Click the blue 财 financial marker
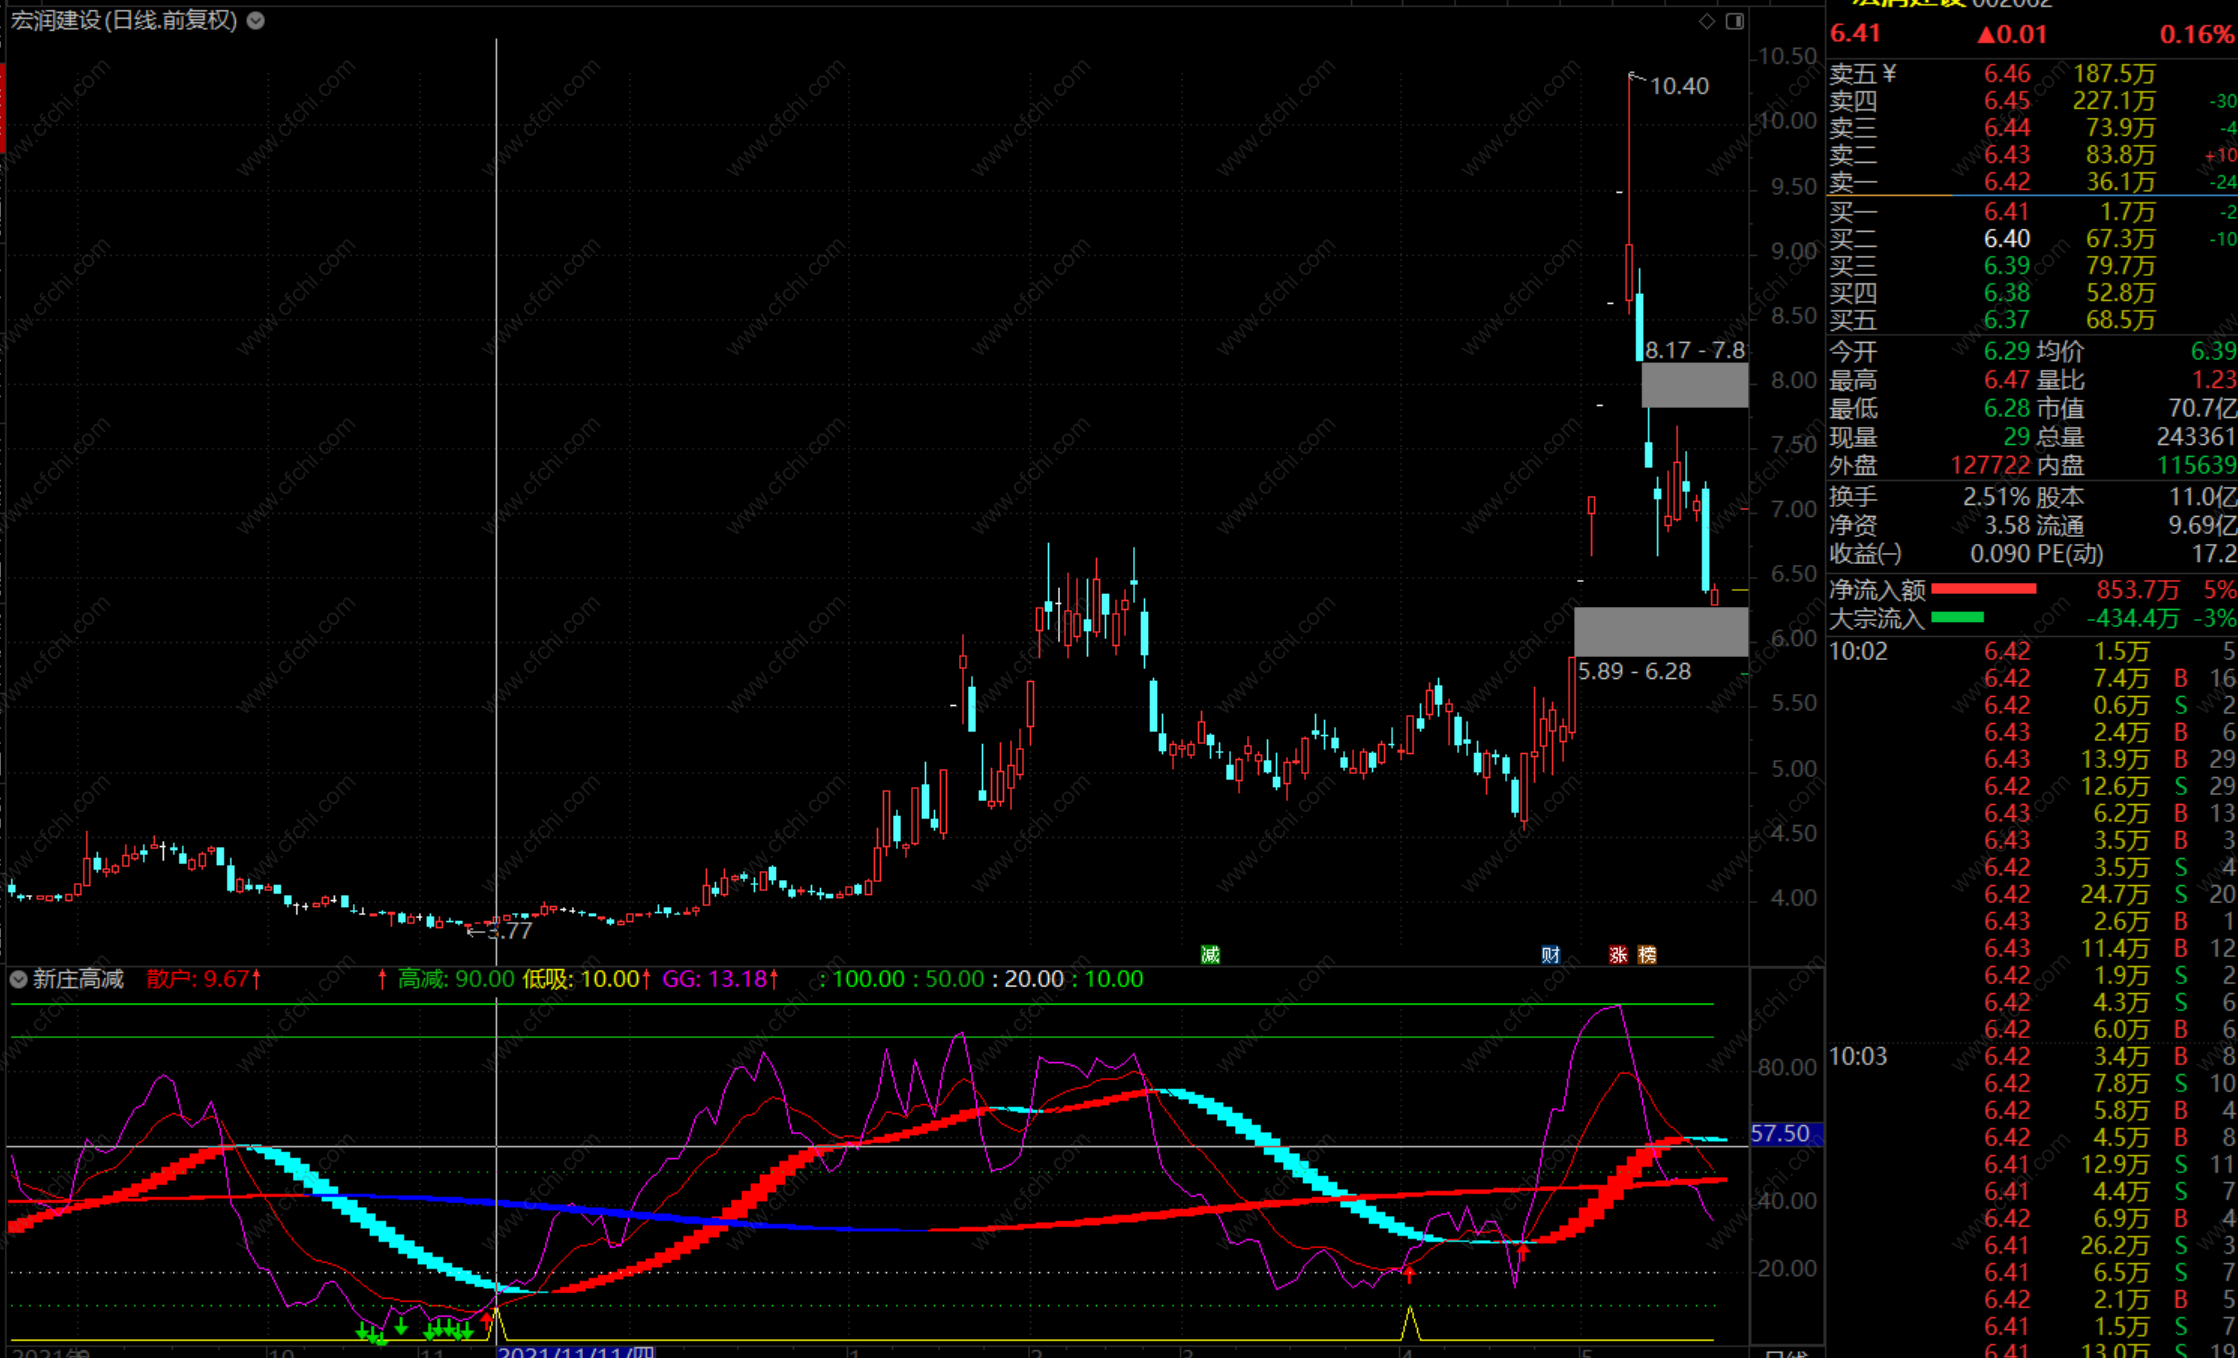Viewport: 2238px width, 1358px height. [1550, 955]
